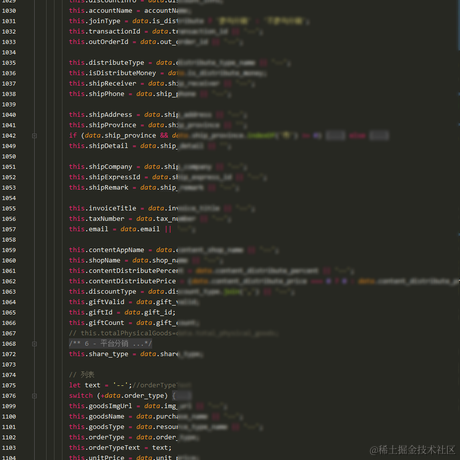Click the 'switch (+data.order_type)' statement
Screen dimensions: 460x460
pyautogui.click(x=118, y=396)
